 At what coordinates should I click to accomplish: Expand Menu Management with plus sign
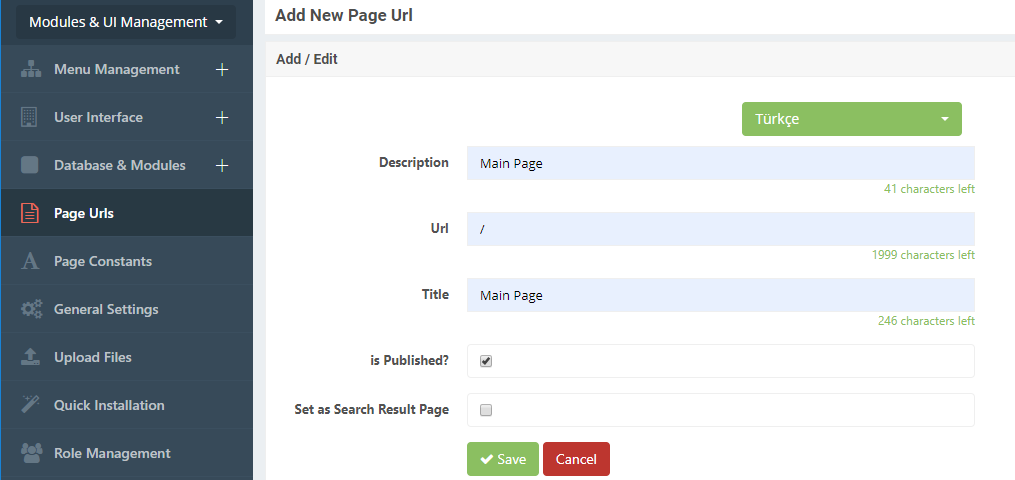222,69
